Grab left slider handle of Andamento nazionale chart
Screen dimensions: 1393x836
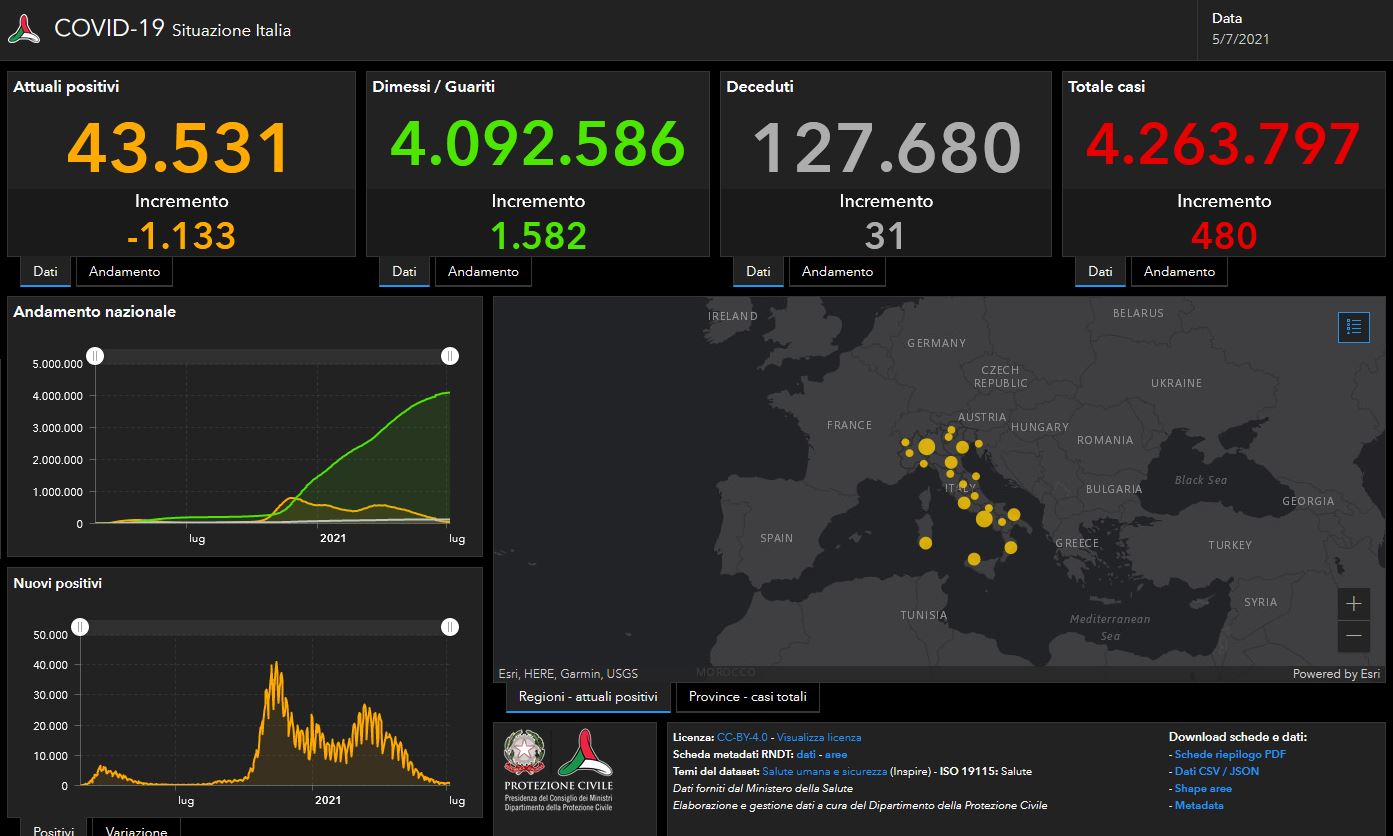click(x=95, y=356)
